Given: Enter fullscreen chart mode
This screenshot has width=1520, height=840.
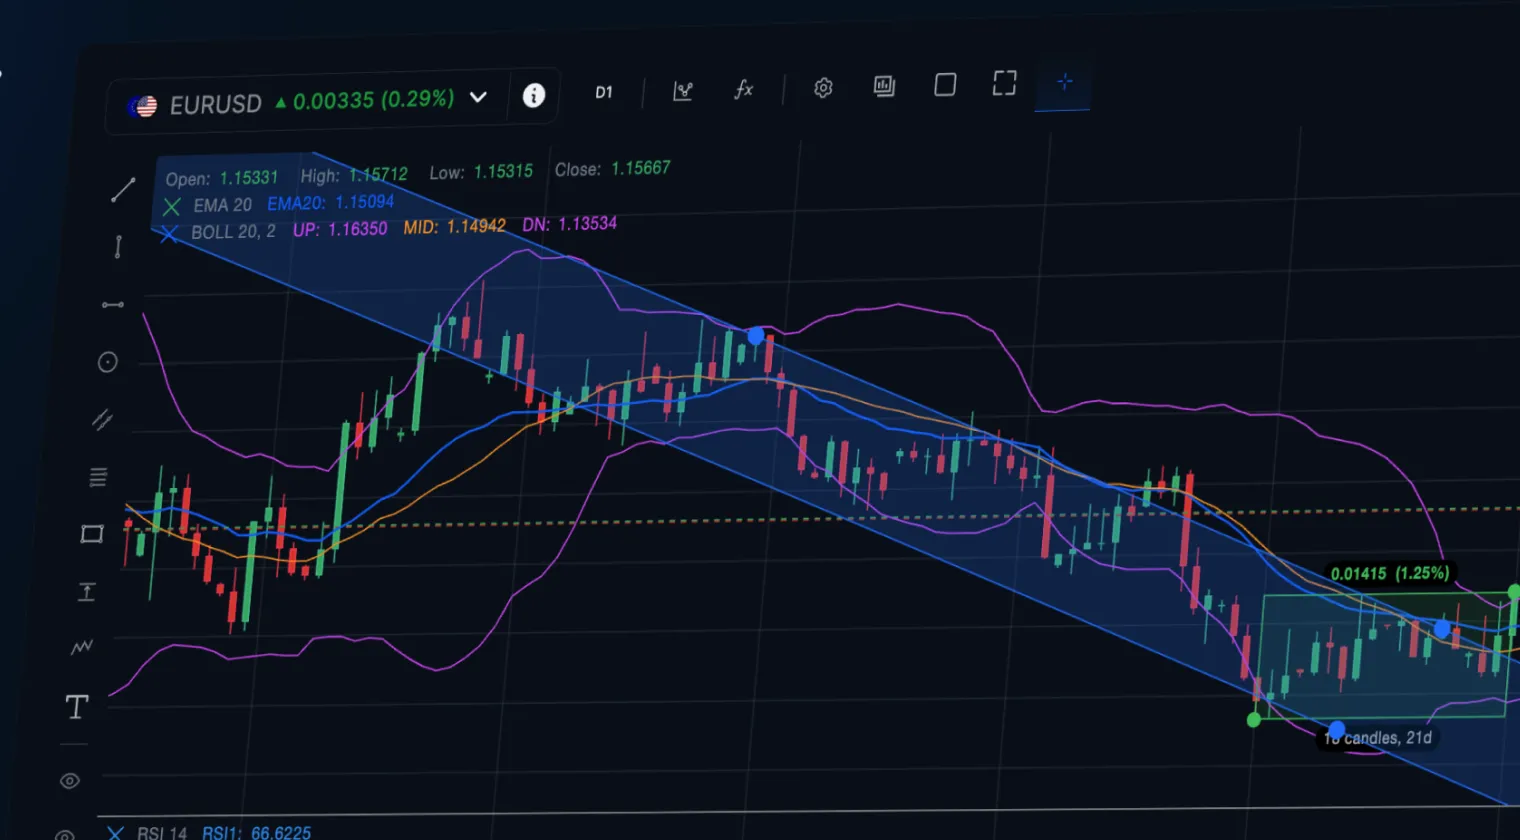Looking at the screenshot, I should click(x=1004, y=83).
